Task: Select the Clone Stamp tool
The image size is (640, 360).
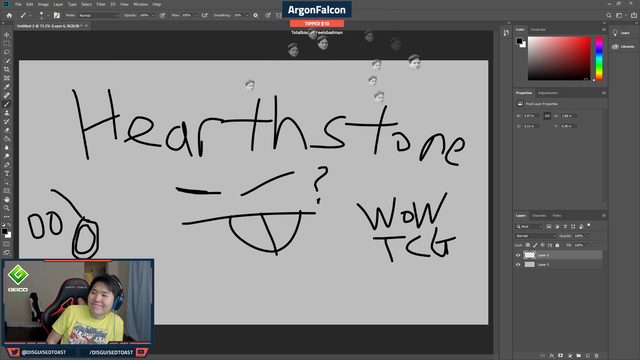Action: pos(7,113)
